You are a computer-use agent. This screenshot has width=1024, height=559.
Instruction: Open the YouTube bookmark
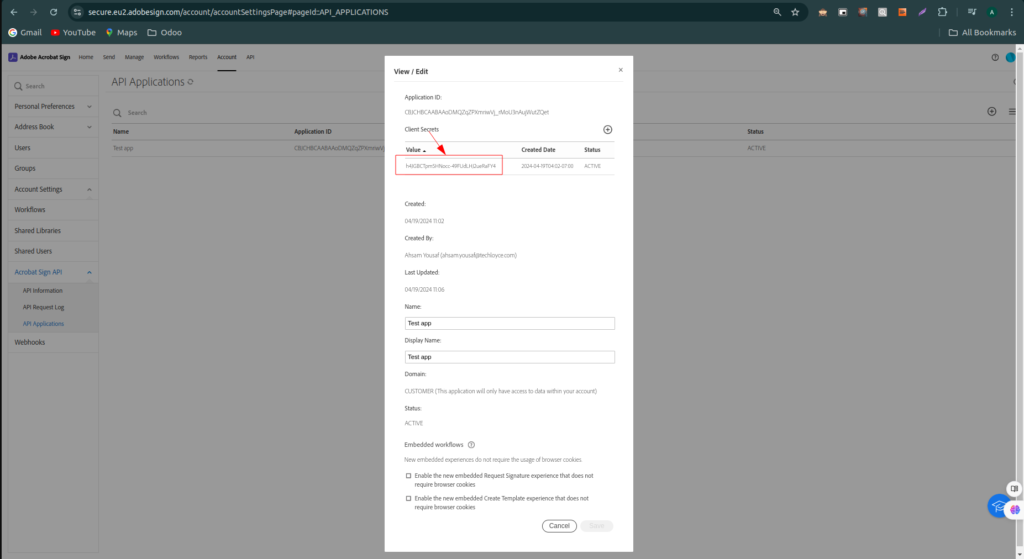click(73, 32)
